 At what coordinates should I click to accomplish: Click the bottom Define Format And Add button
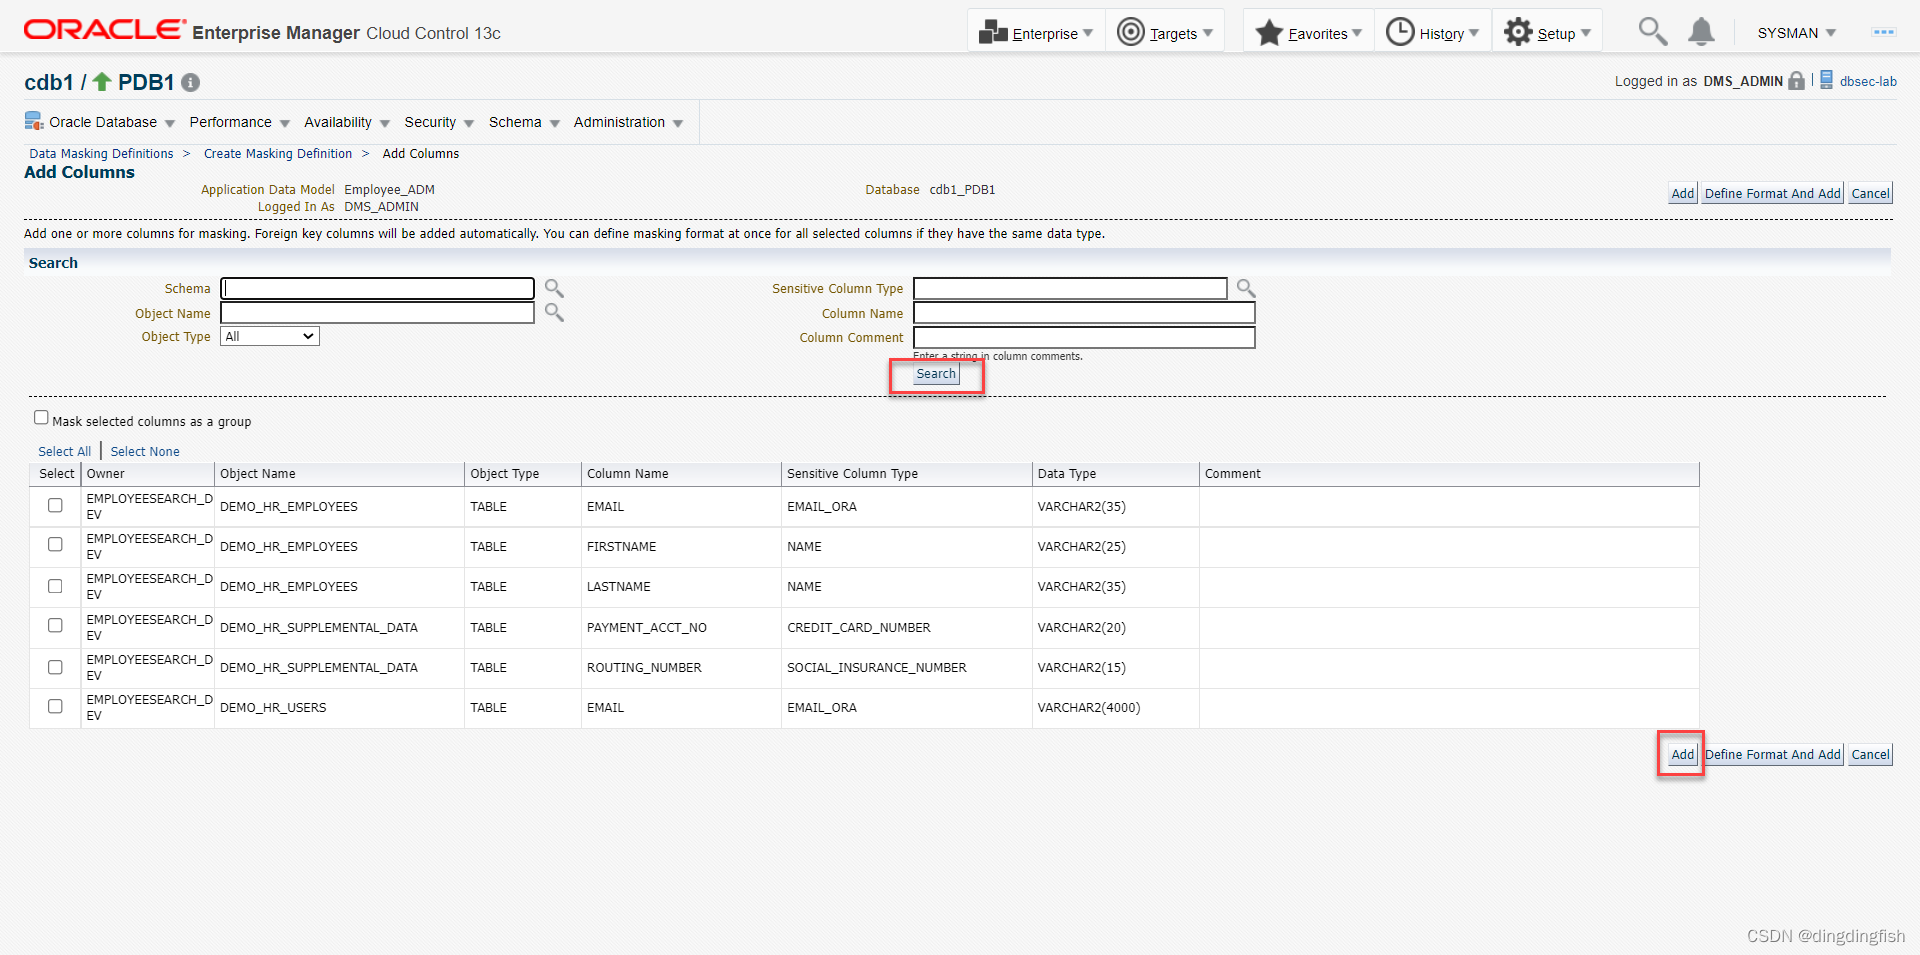(1772, 755)
